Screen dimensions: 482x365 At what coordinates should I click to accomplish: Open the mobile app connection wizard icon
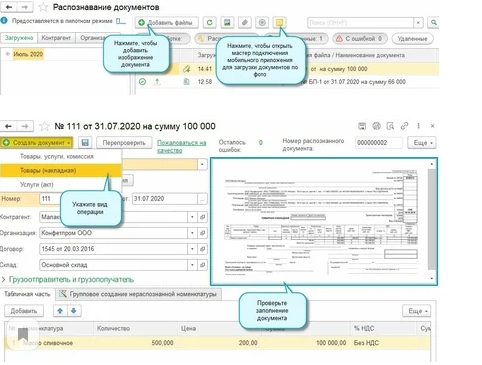[279, 22]
